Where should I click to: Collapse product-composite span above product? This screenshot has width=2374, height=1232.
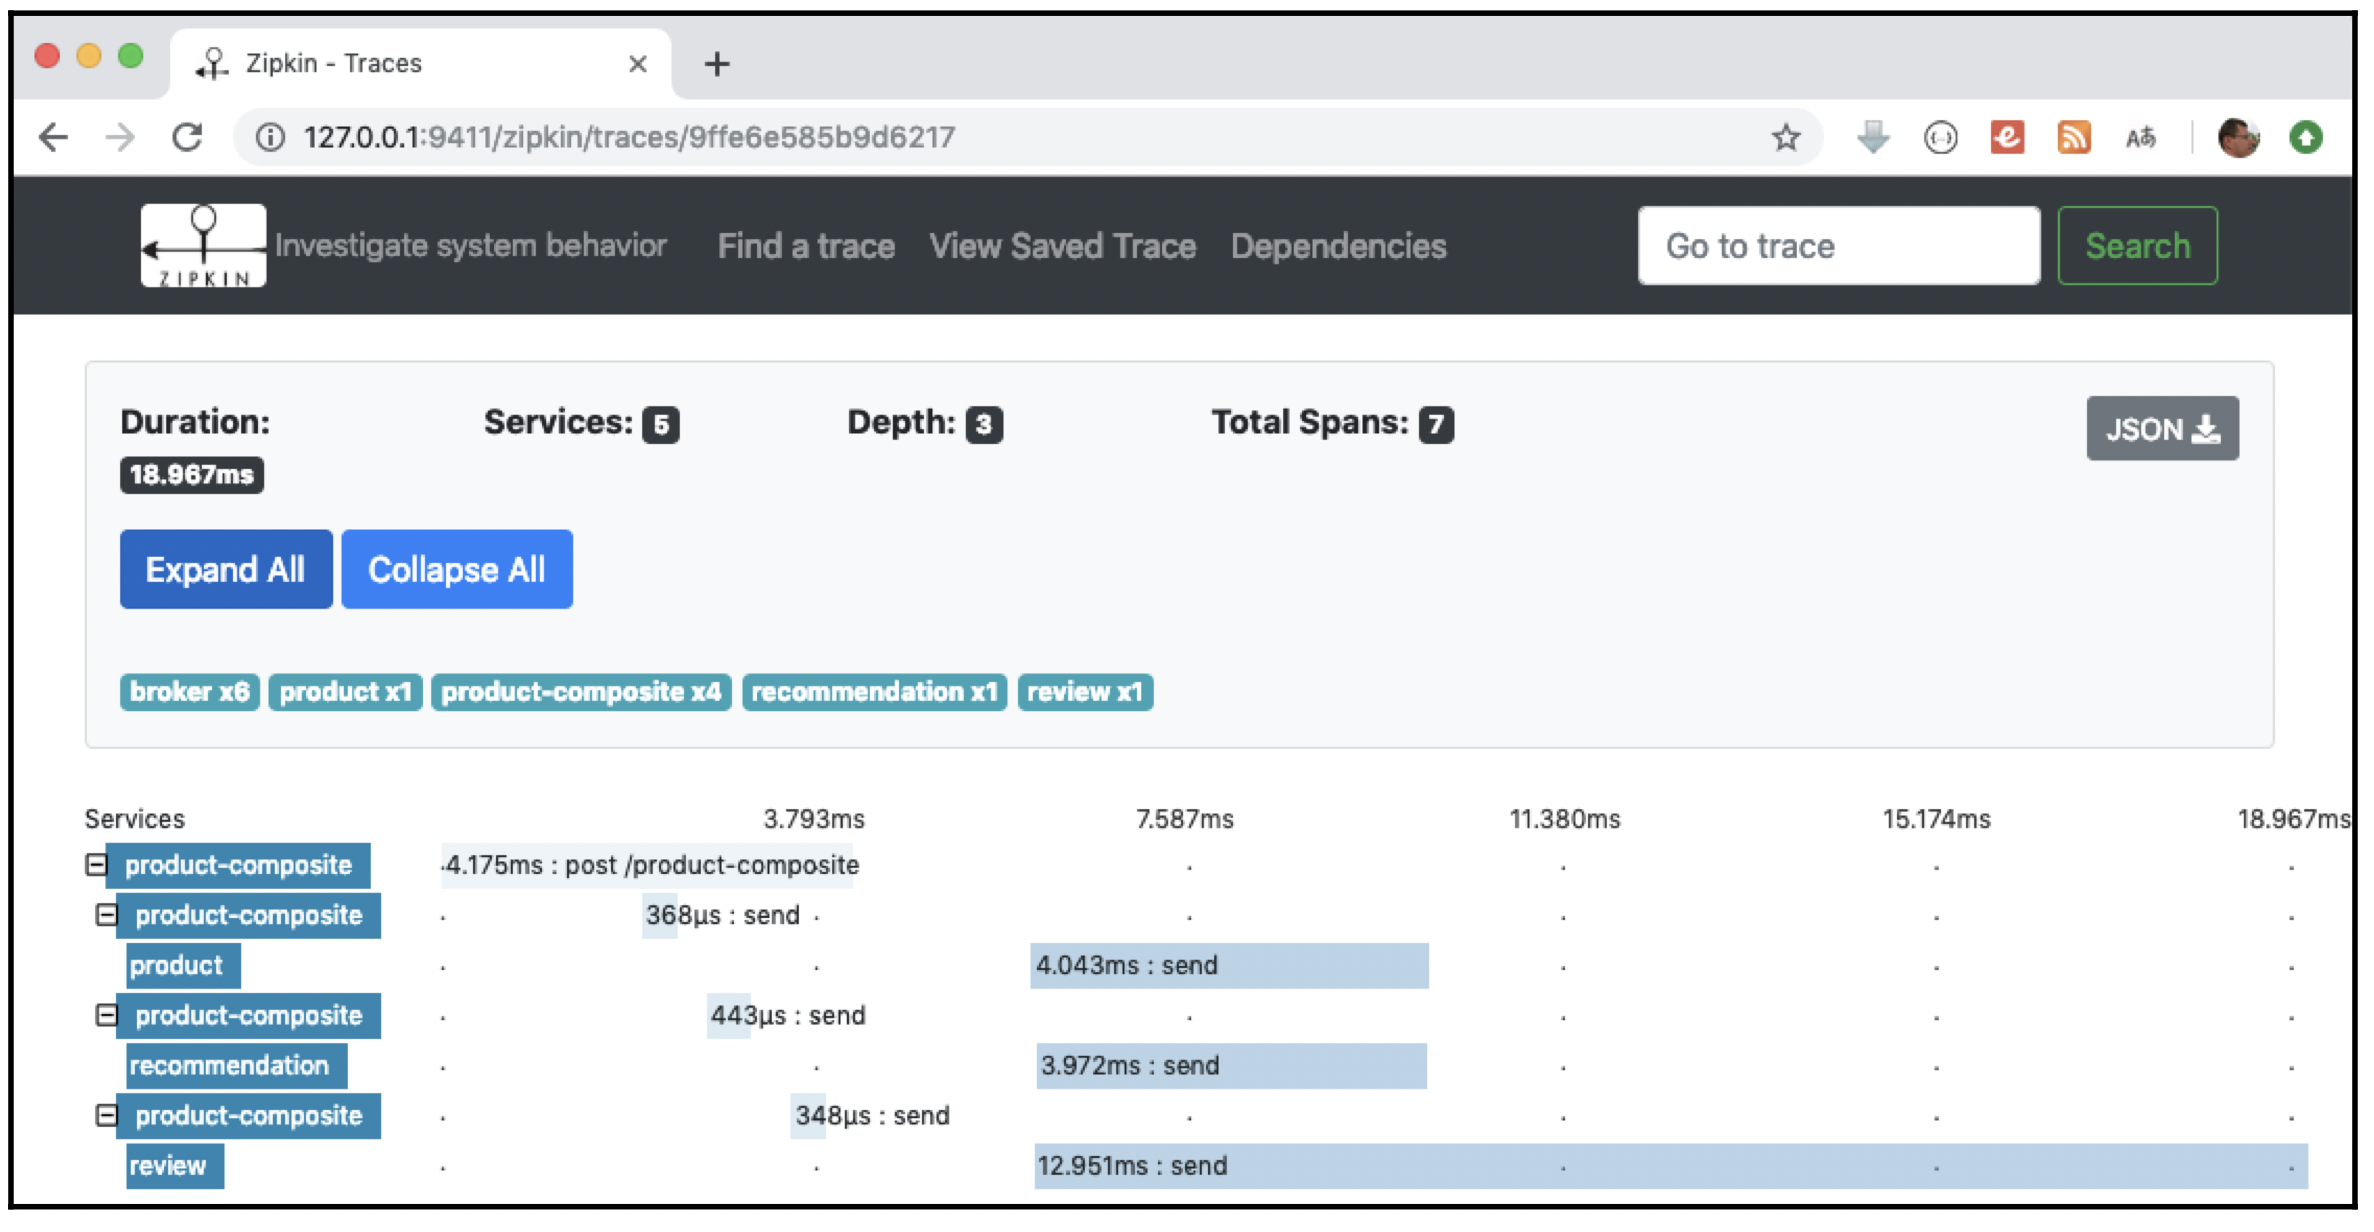106,915
